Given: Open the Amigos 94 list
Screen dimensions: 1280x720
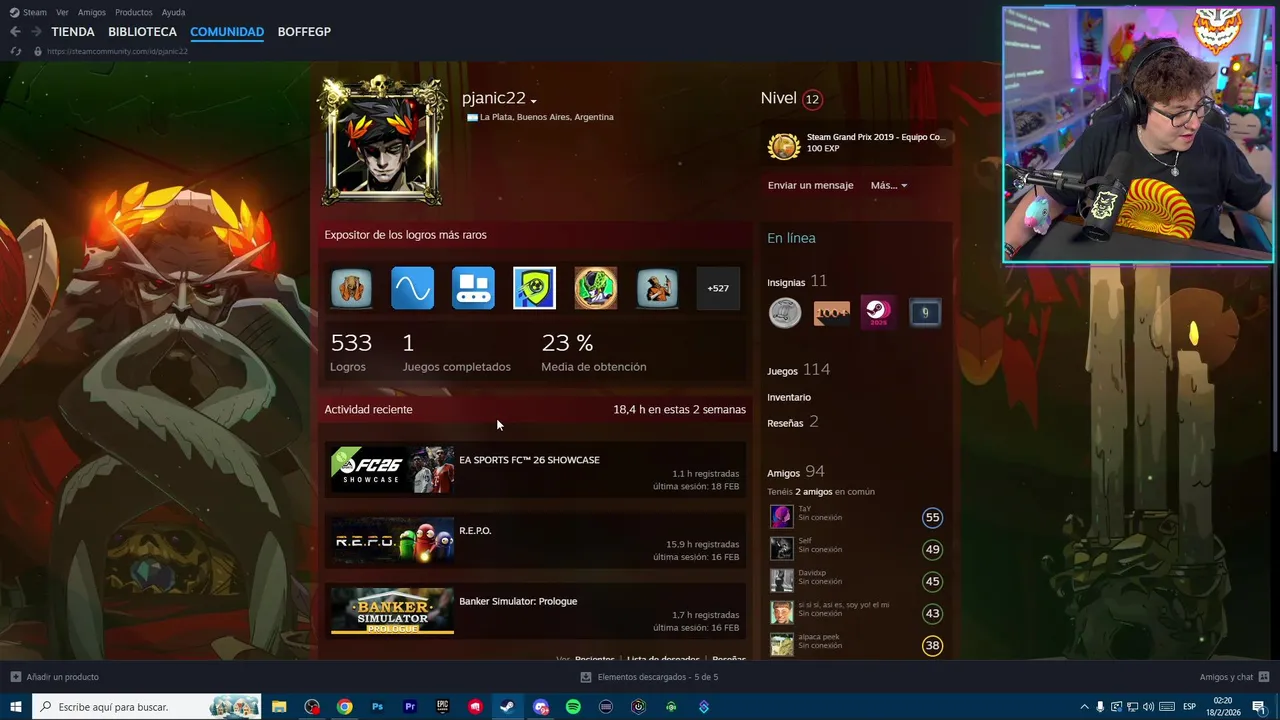Looking at the screenshot, I should tap(796, 472).
